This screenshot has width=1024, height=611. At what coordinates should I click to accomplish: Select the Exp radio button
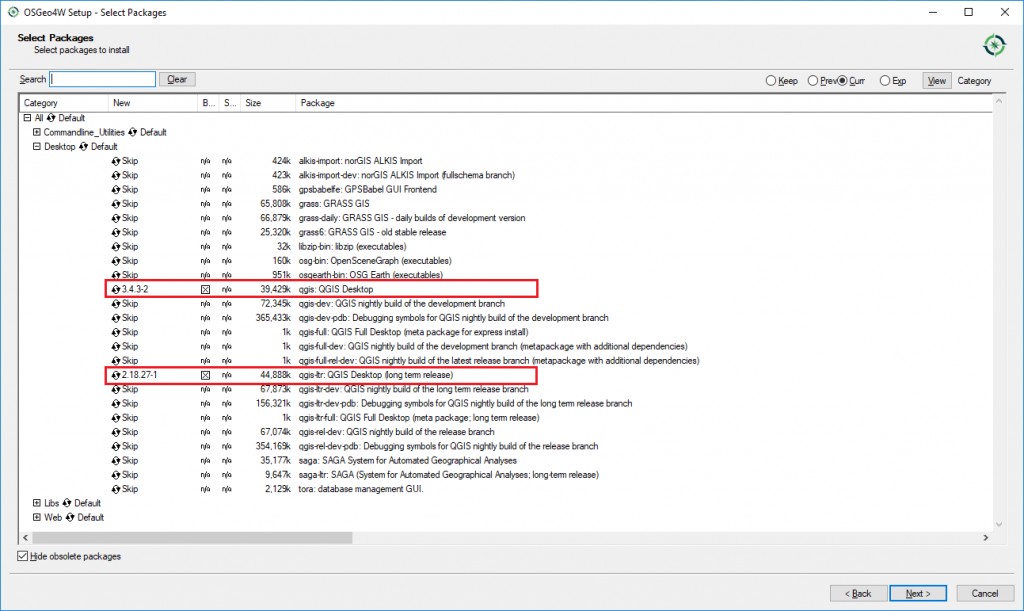[x=884, y=81]
